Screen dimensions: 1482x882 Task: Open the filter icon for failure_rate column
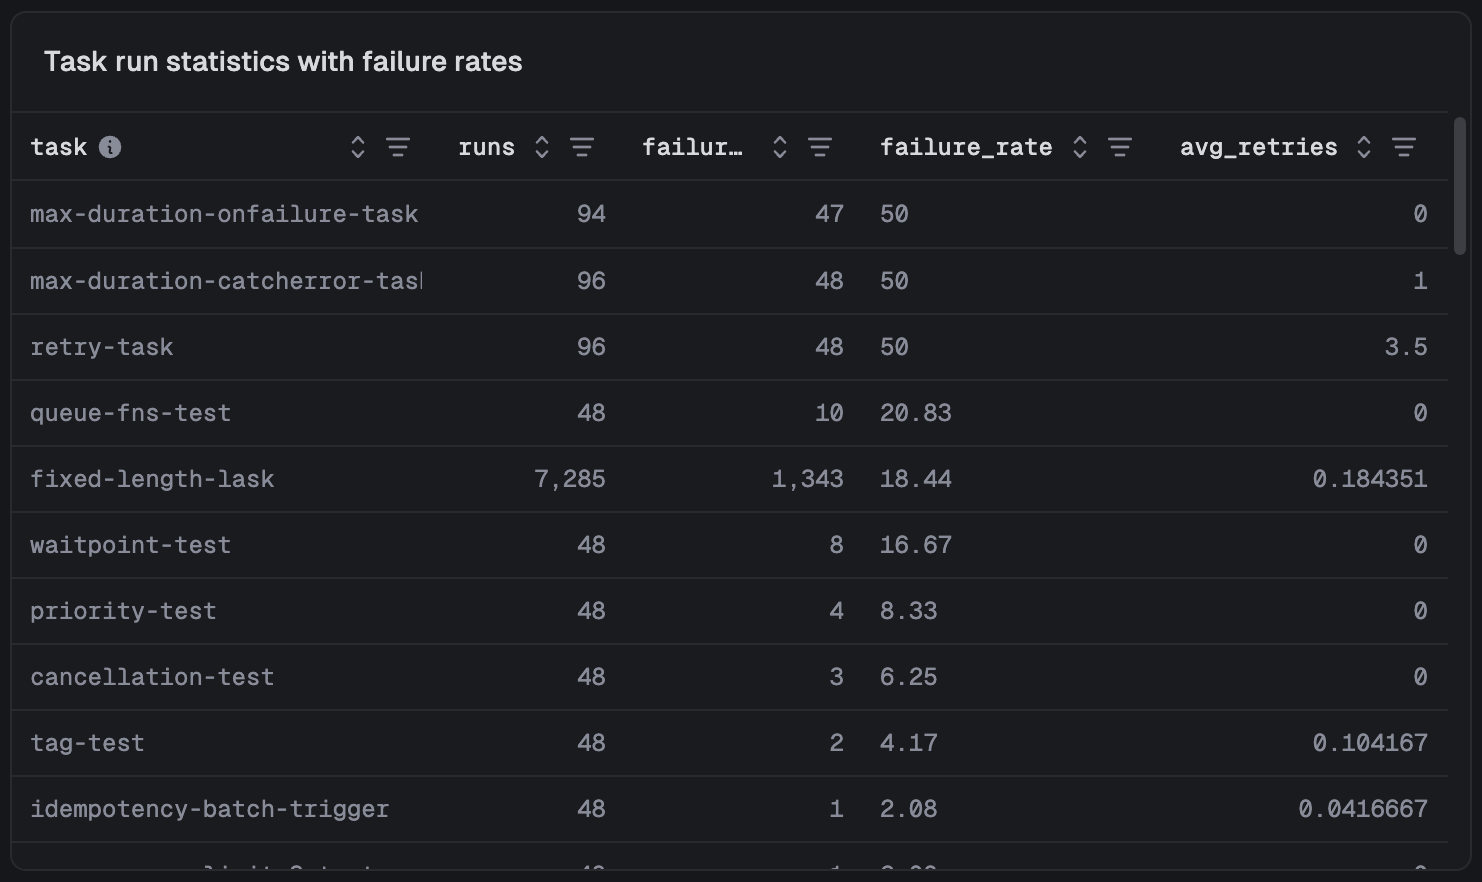click(x=1120, y=146)
